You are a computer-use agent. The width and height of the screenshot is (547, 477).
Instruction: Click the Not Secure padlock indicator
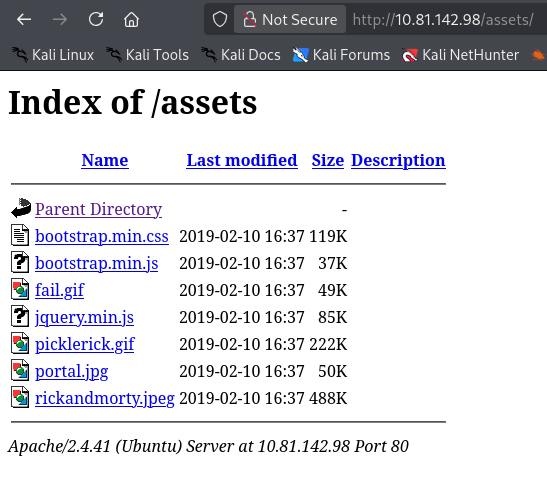[290, 20]
